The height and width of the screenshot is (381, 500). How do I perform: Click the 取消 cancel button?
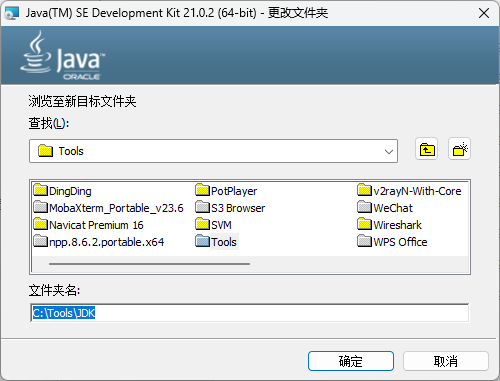446,361
